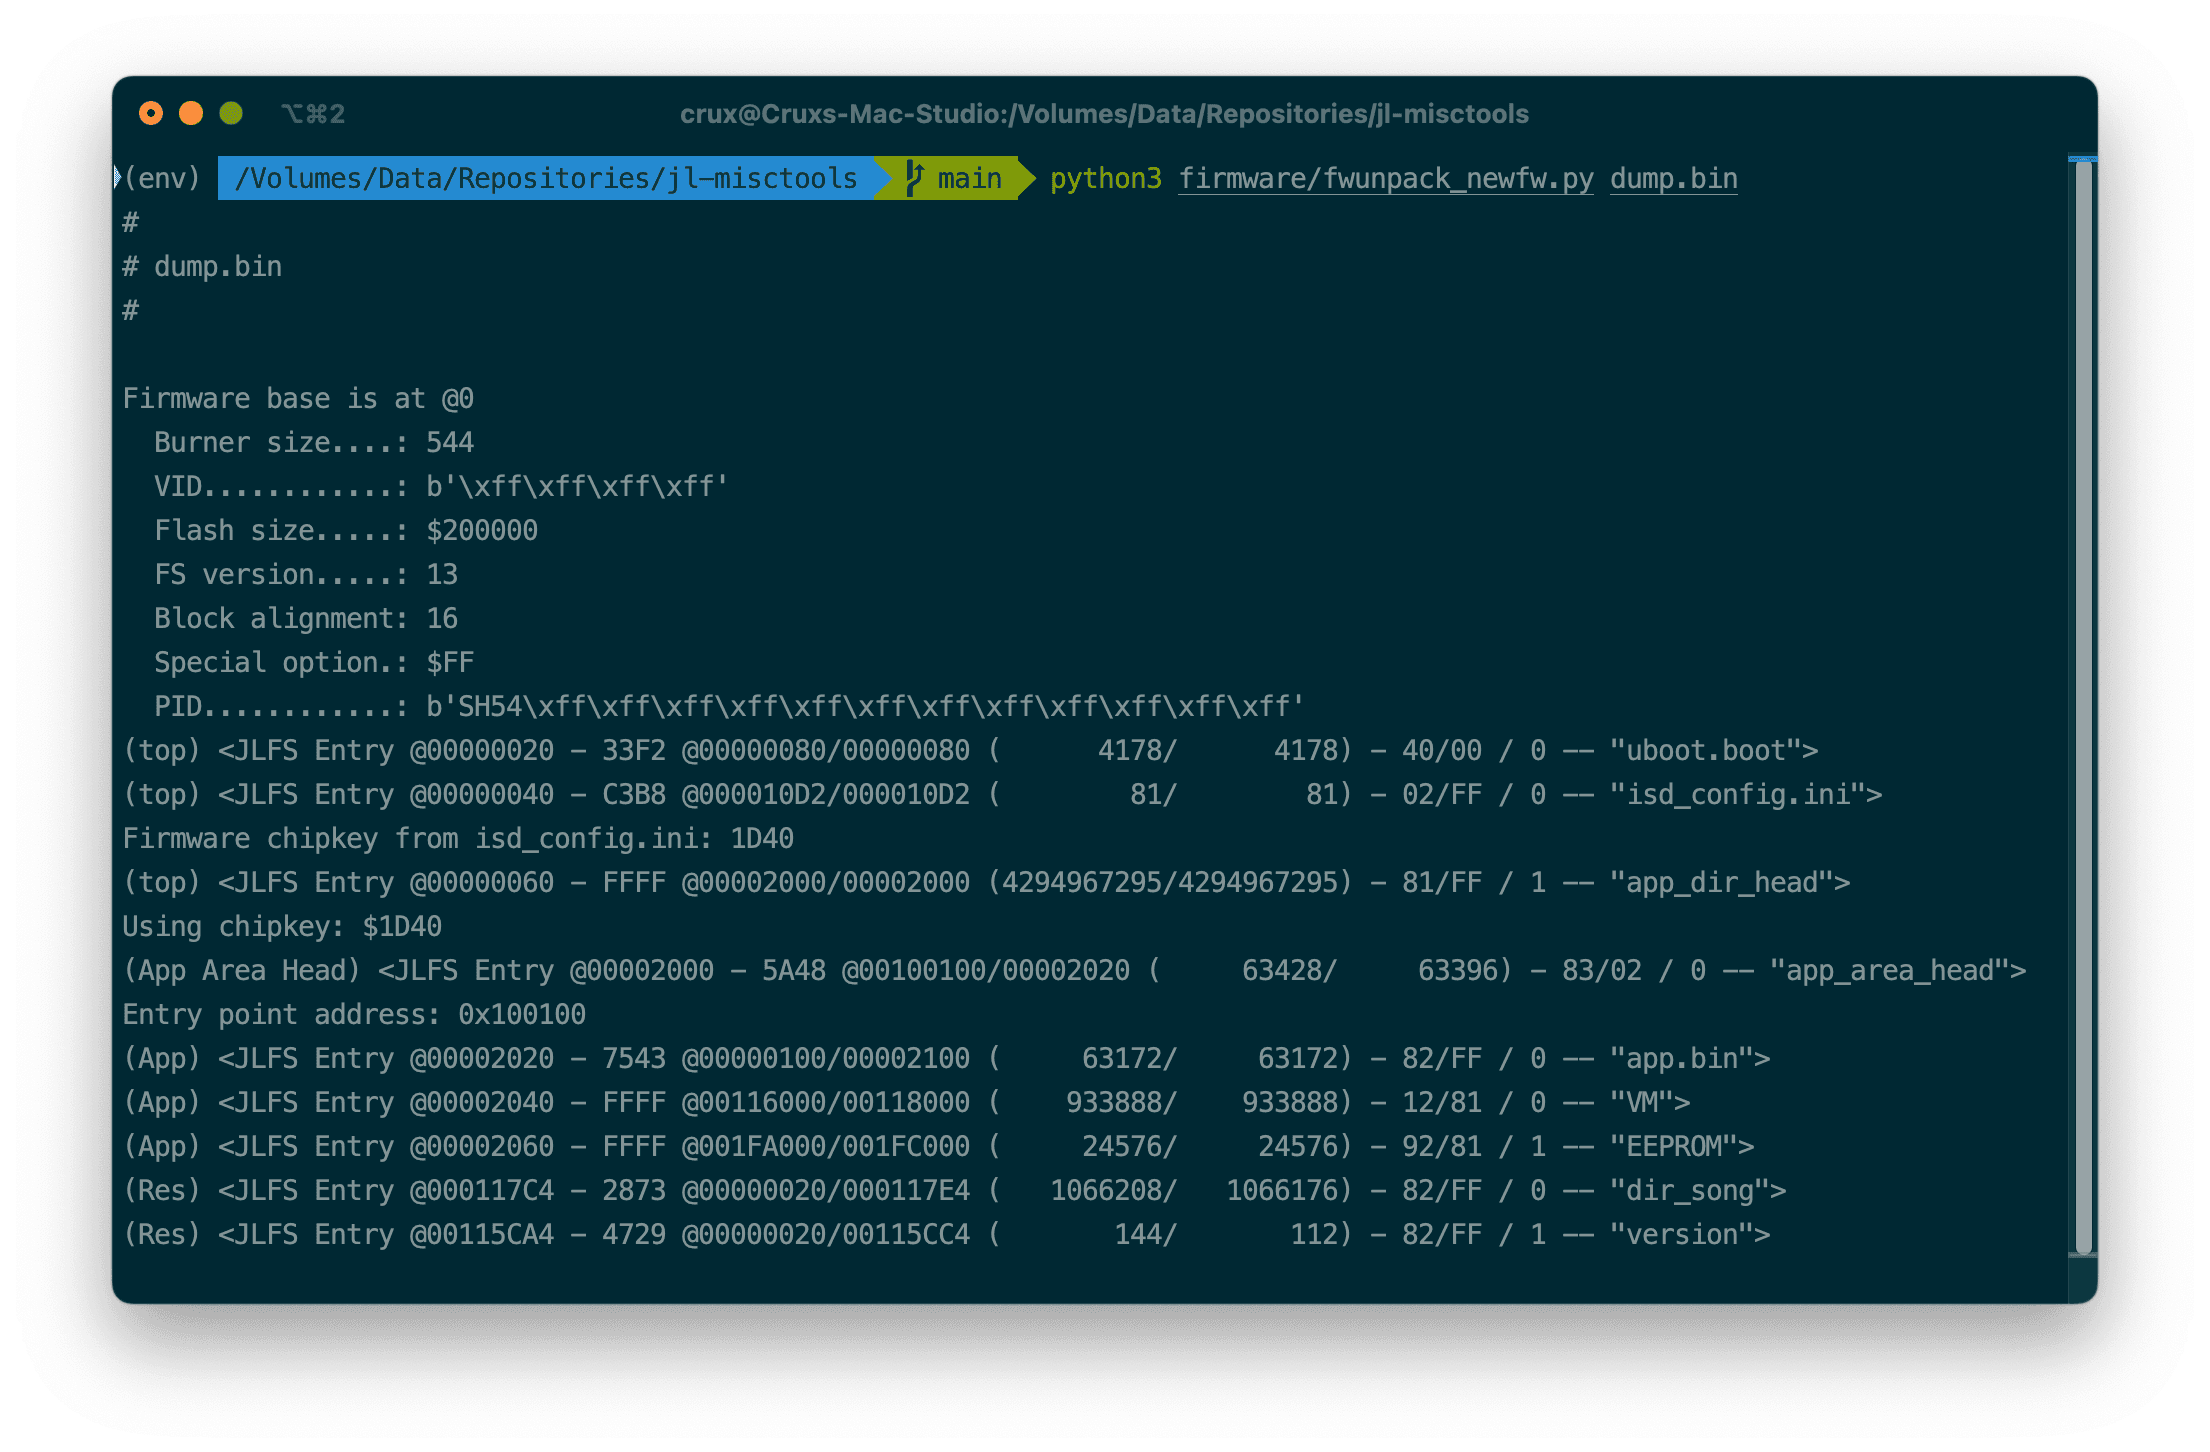Screen dimensions: 2210x1452
Task: Click the green zoom window button
Action: click(231, 114)
